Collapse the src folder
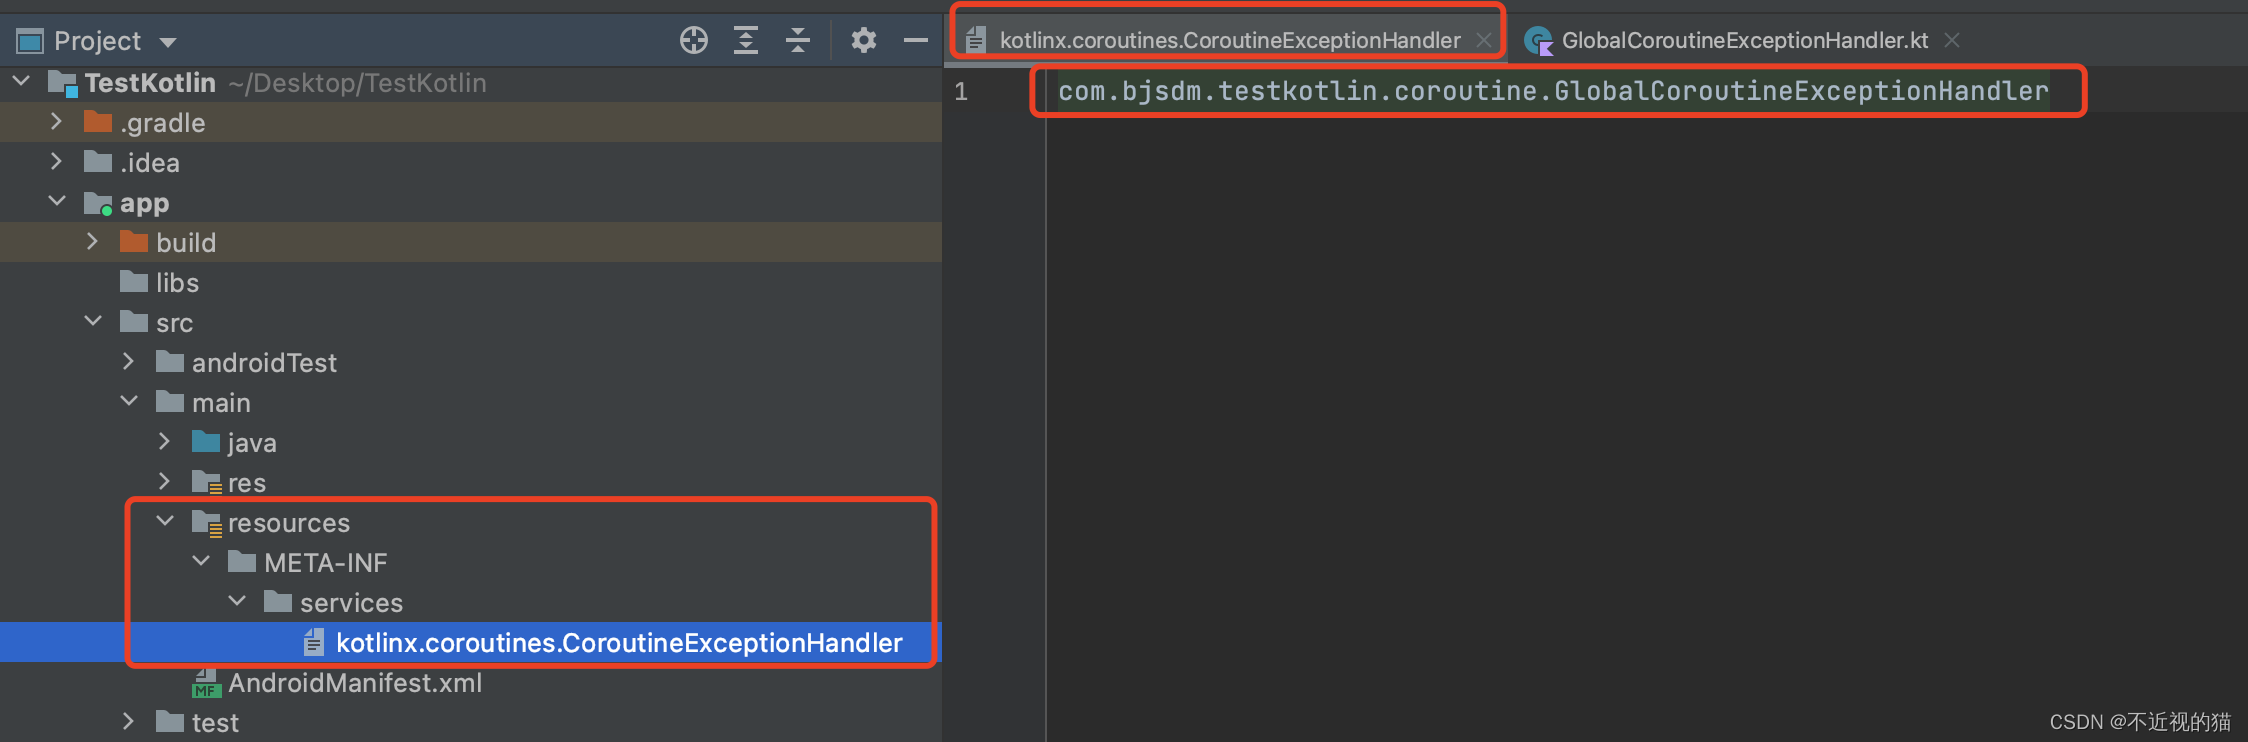Image resolution: width=2248 pixels, height=742 pixels. click(93, 321)
